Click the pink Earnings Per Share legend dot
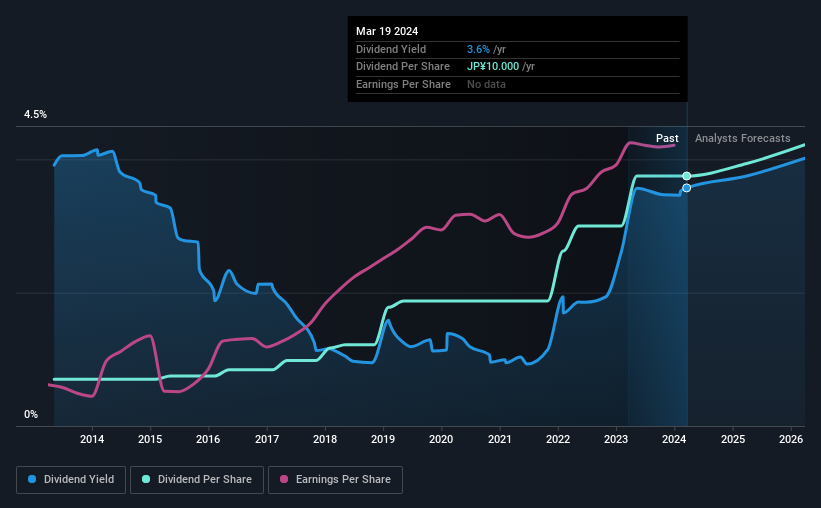The image size is (821, 508). 284,479
